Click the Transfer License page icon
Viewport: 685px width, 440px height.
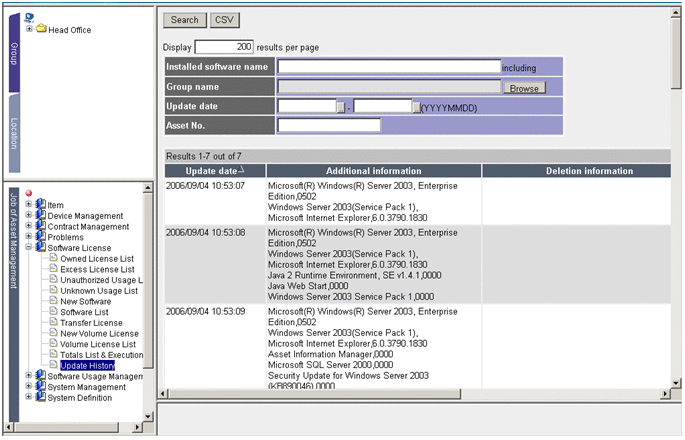(53, 323)
